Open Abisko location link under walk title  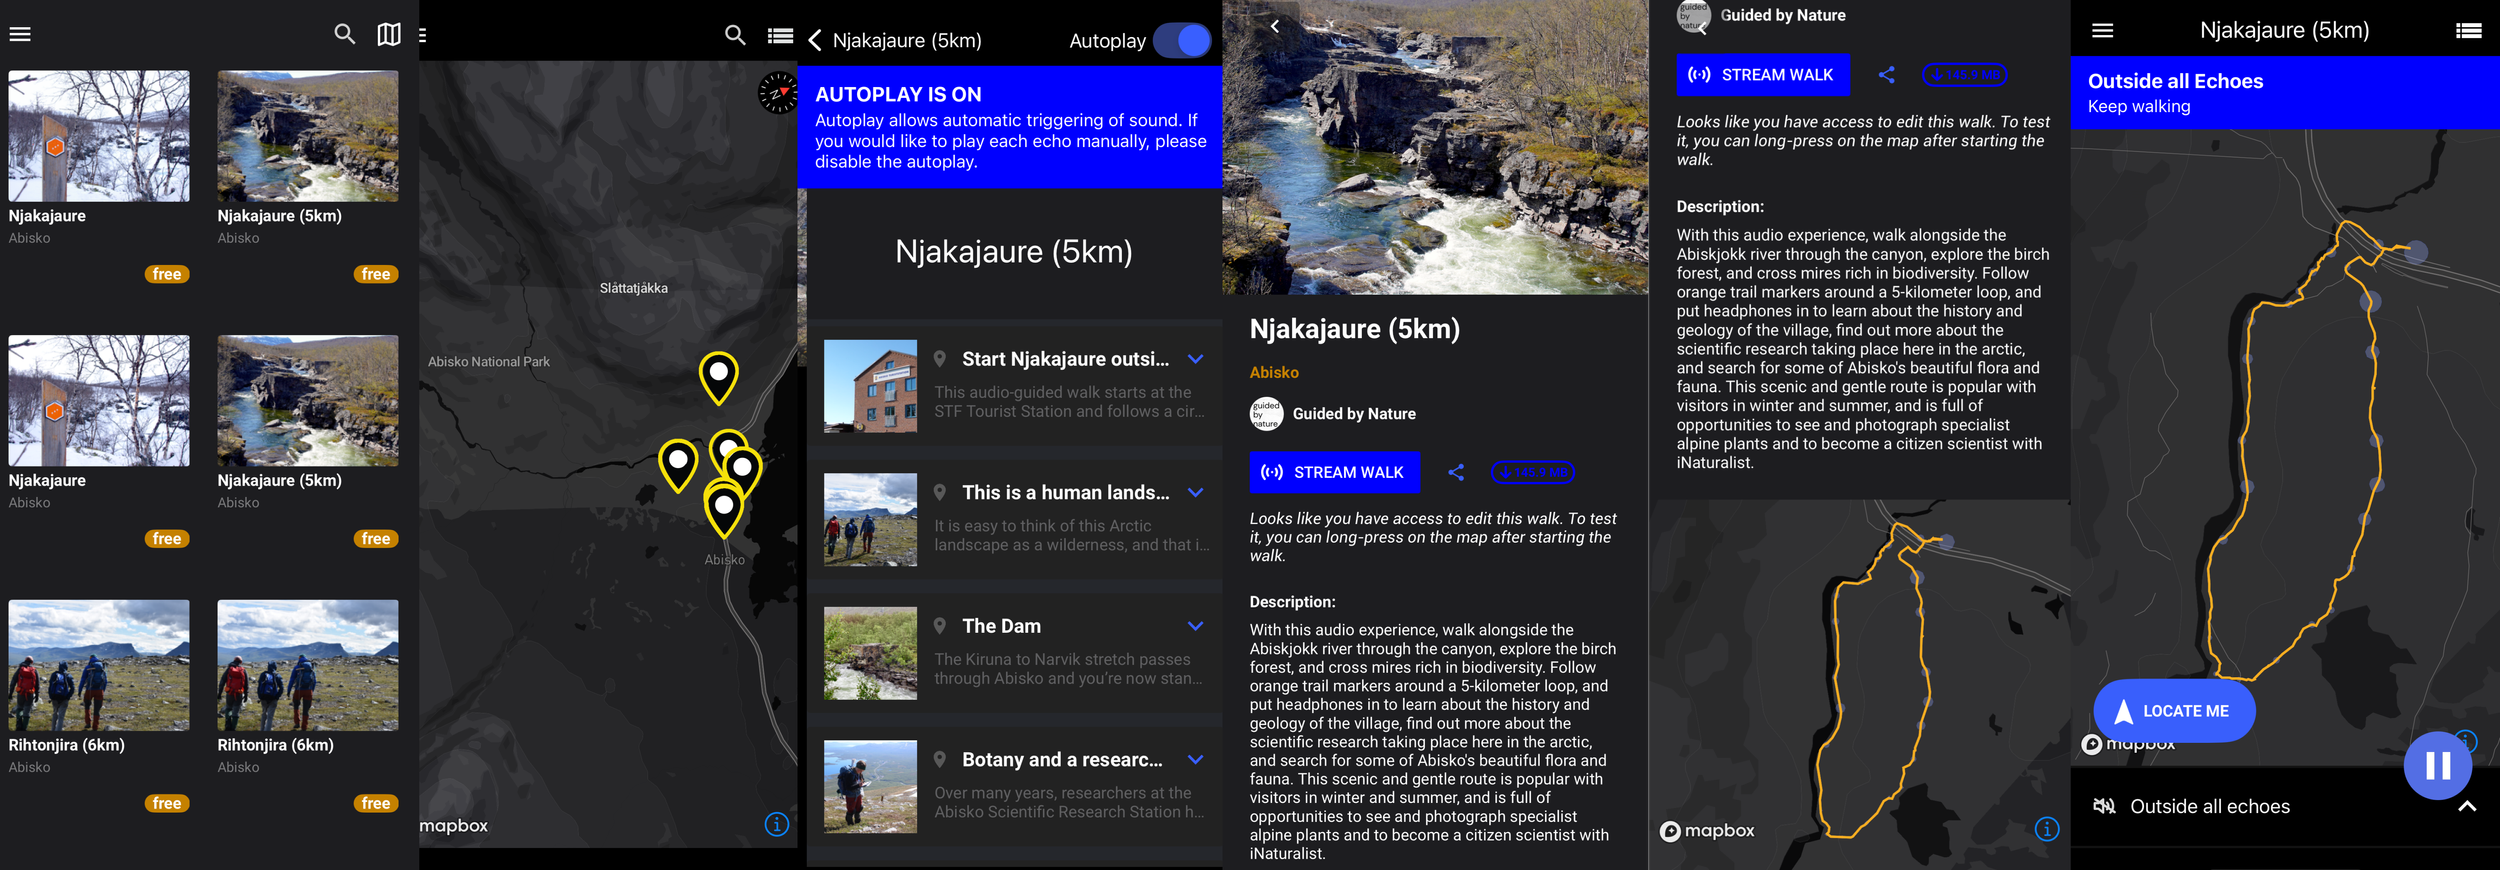pos(1274,372)
